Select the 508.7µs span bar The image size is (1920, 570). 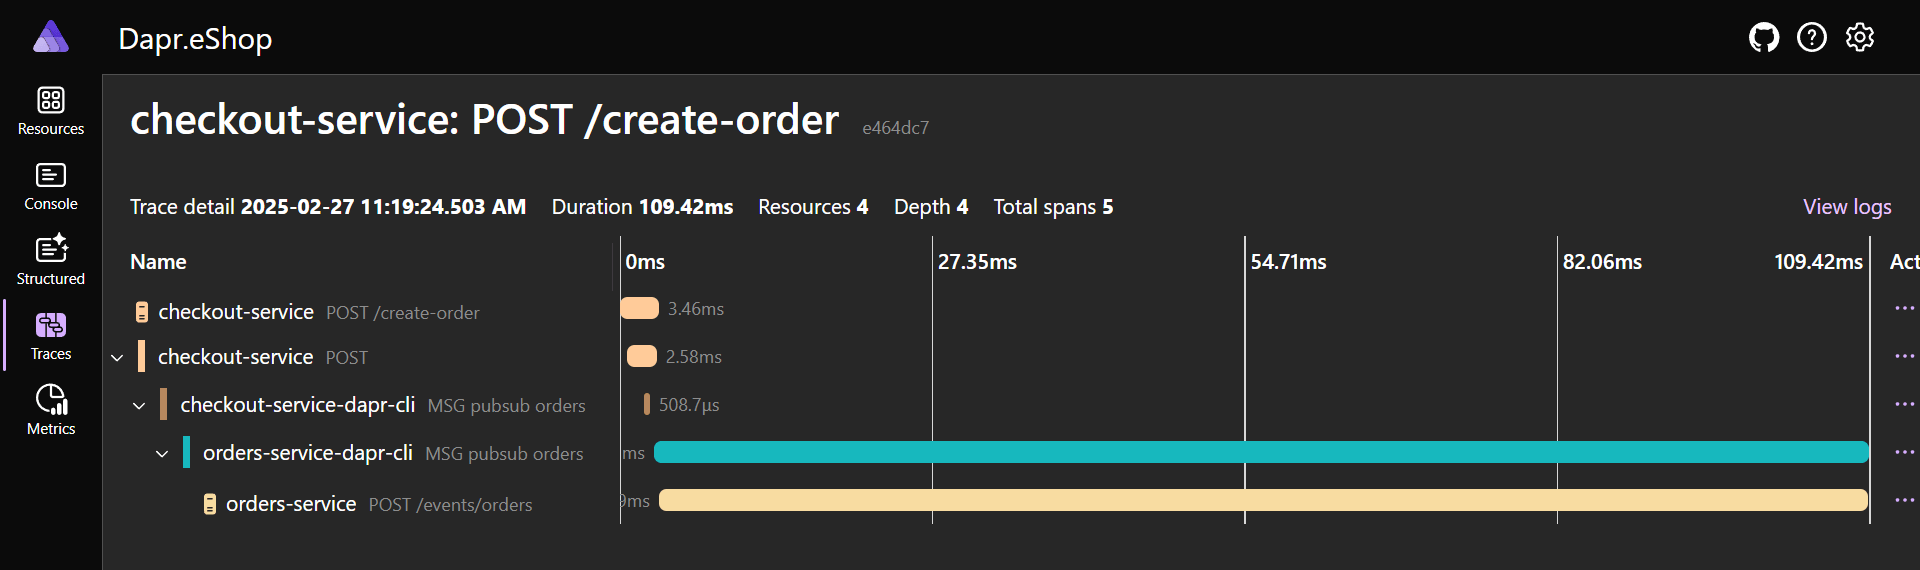coord(647,404)
